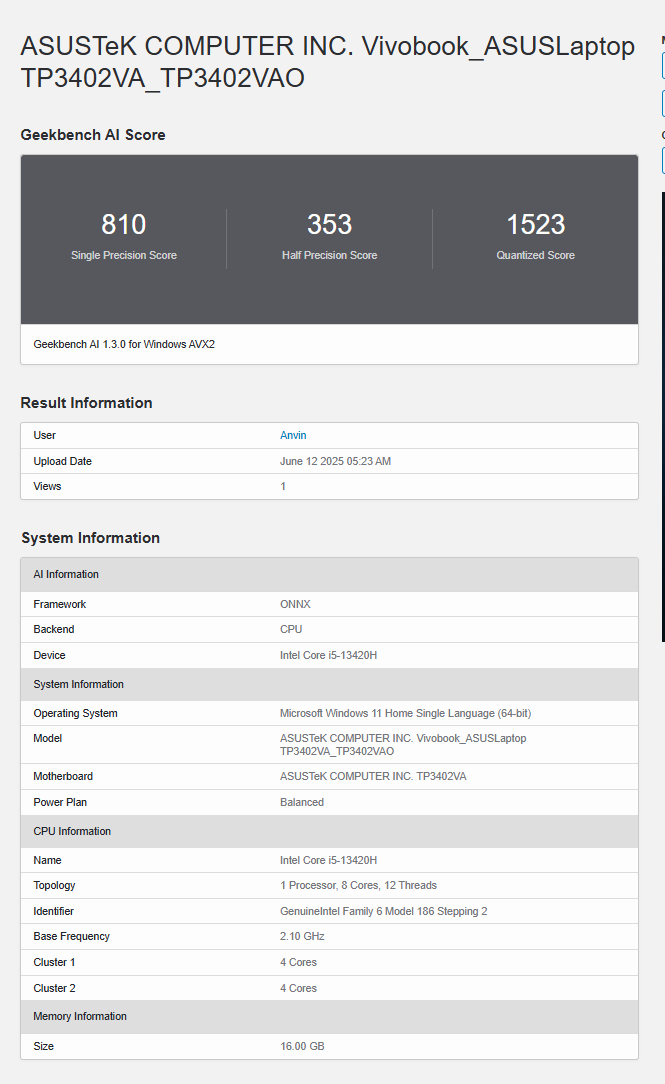Click the 'Power Plan' row label
The image size is (665, 1084).
[x=60, y=802]
